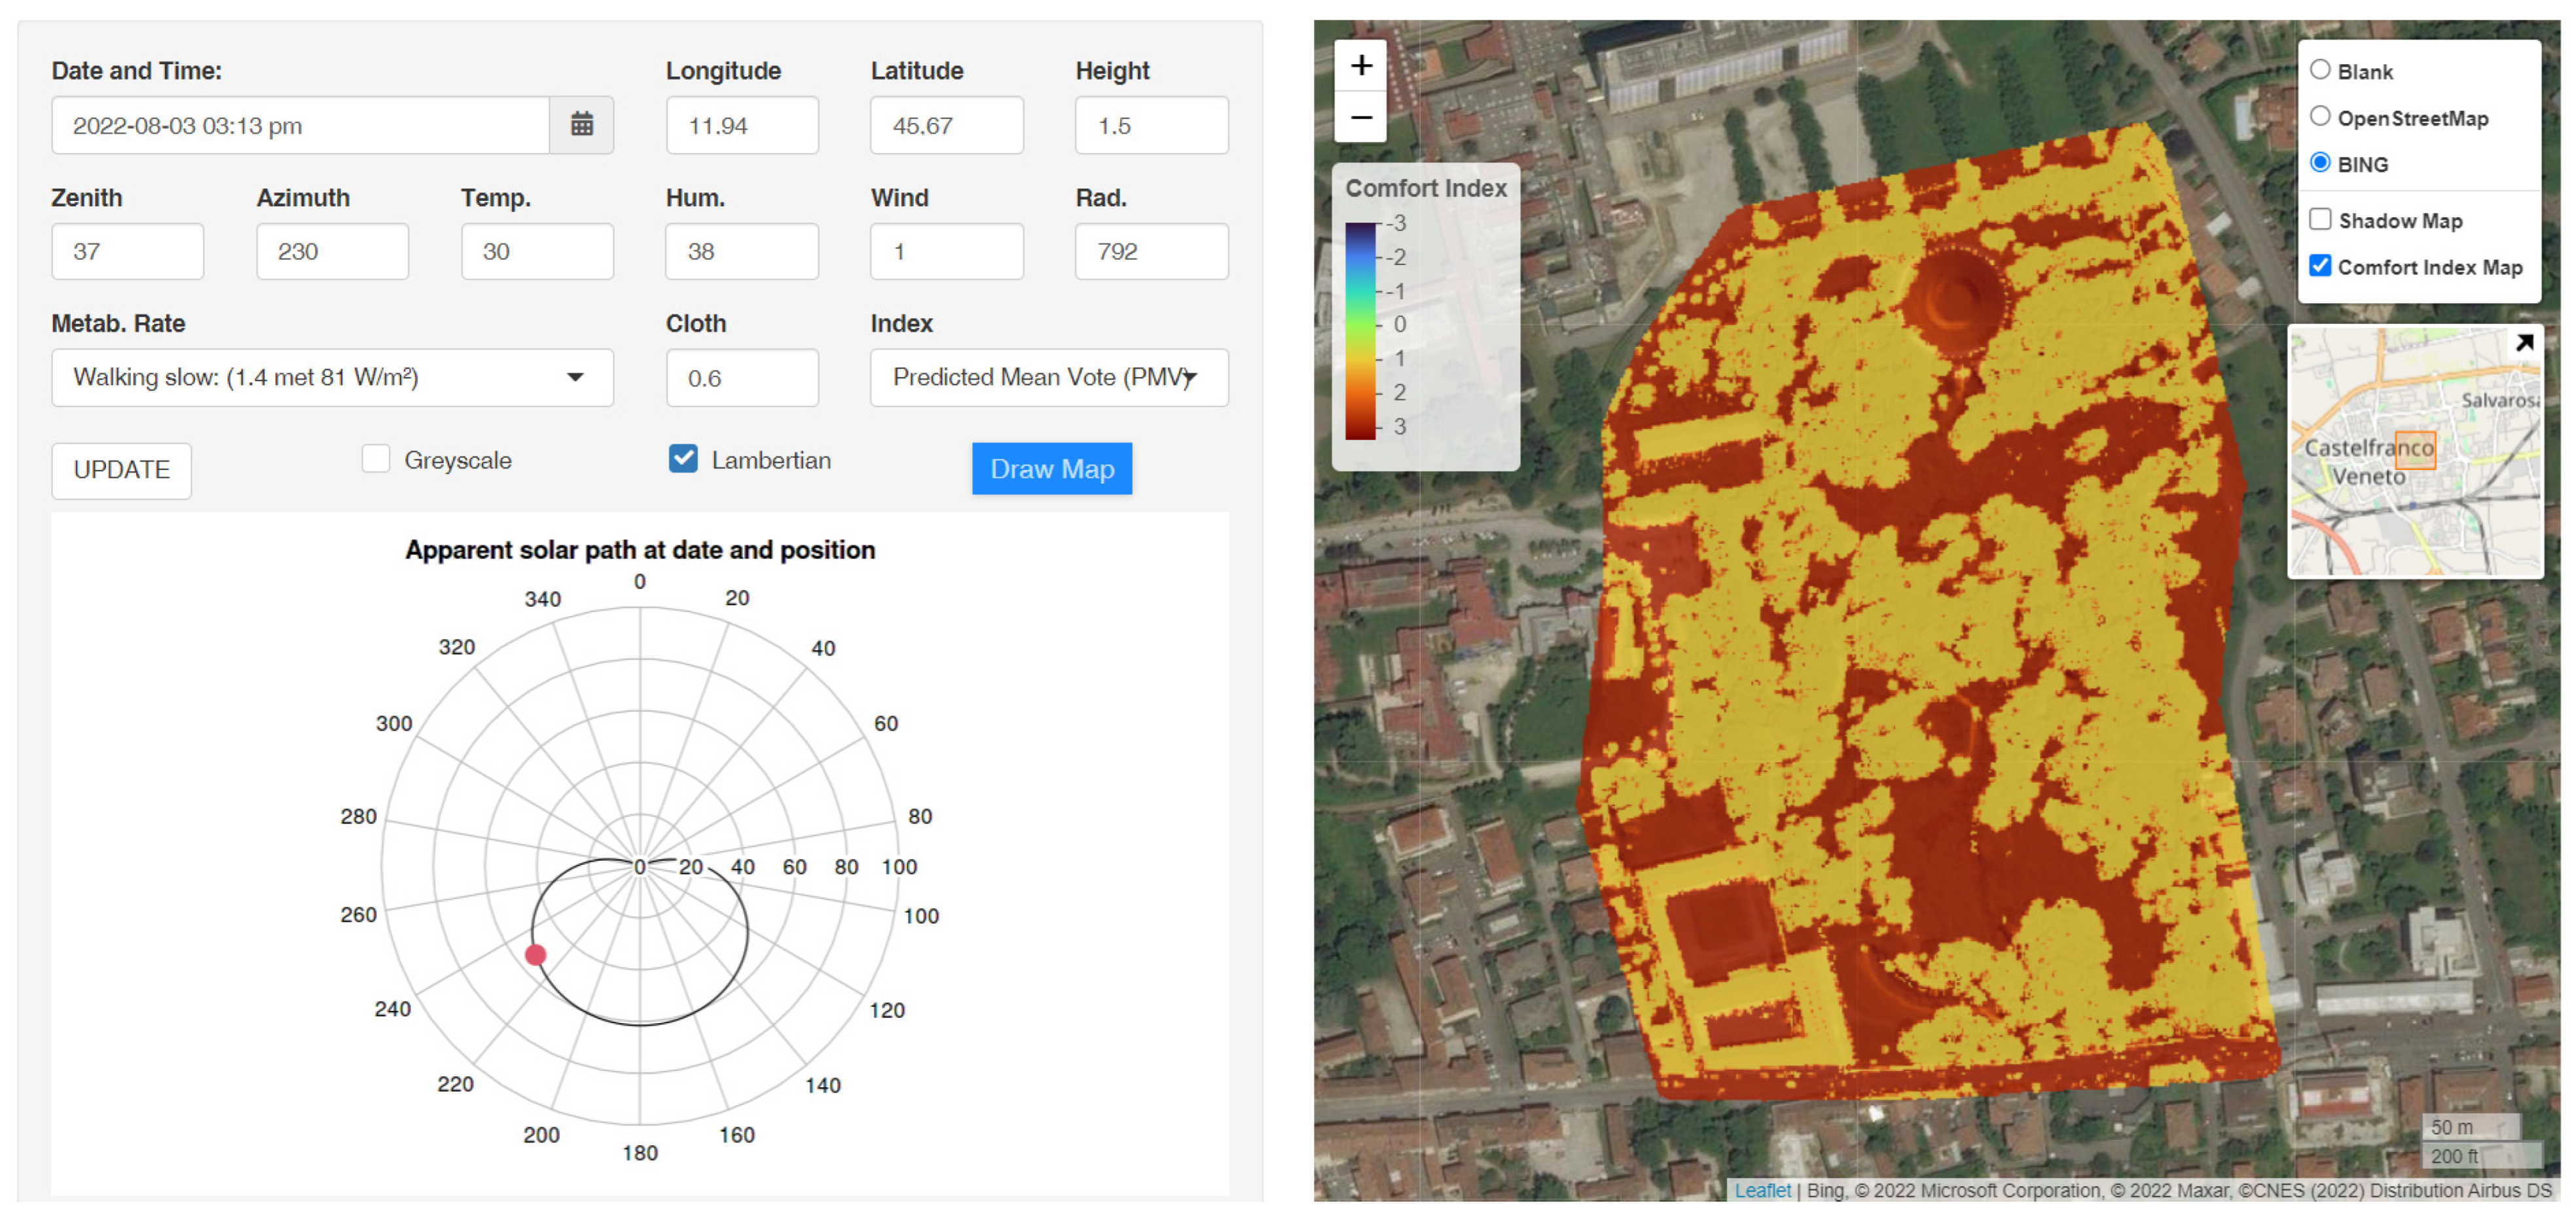Select the BING base layer
This screenshot has height=1217, width=2576.
(x=2321, y=163)
